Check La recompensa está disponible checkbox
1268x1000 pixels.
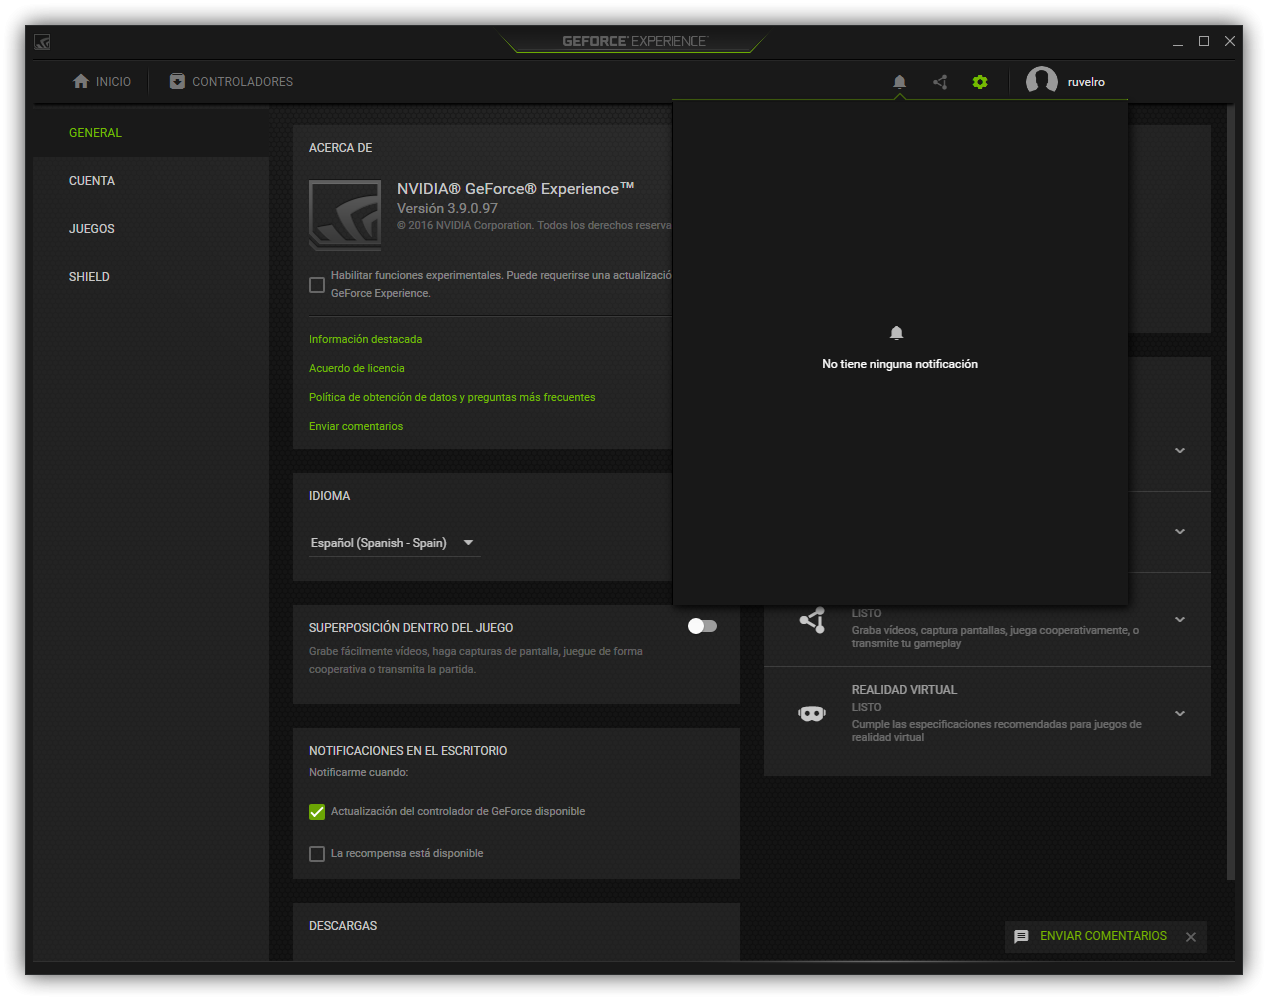317,854
